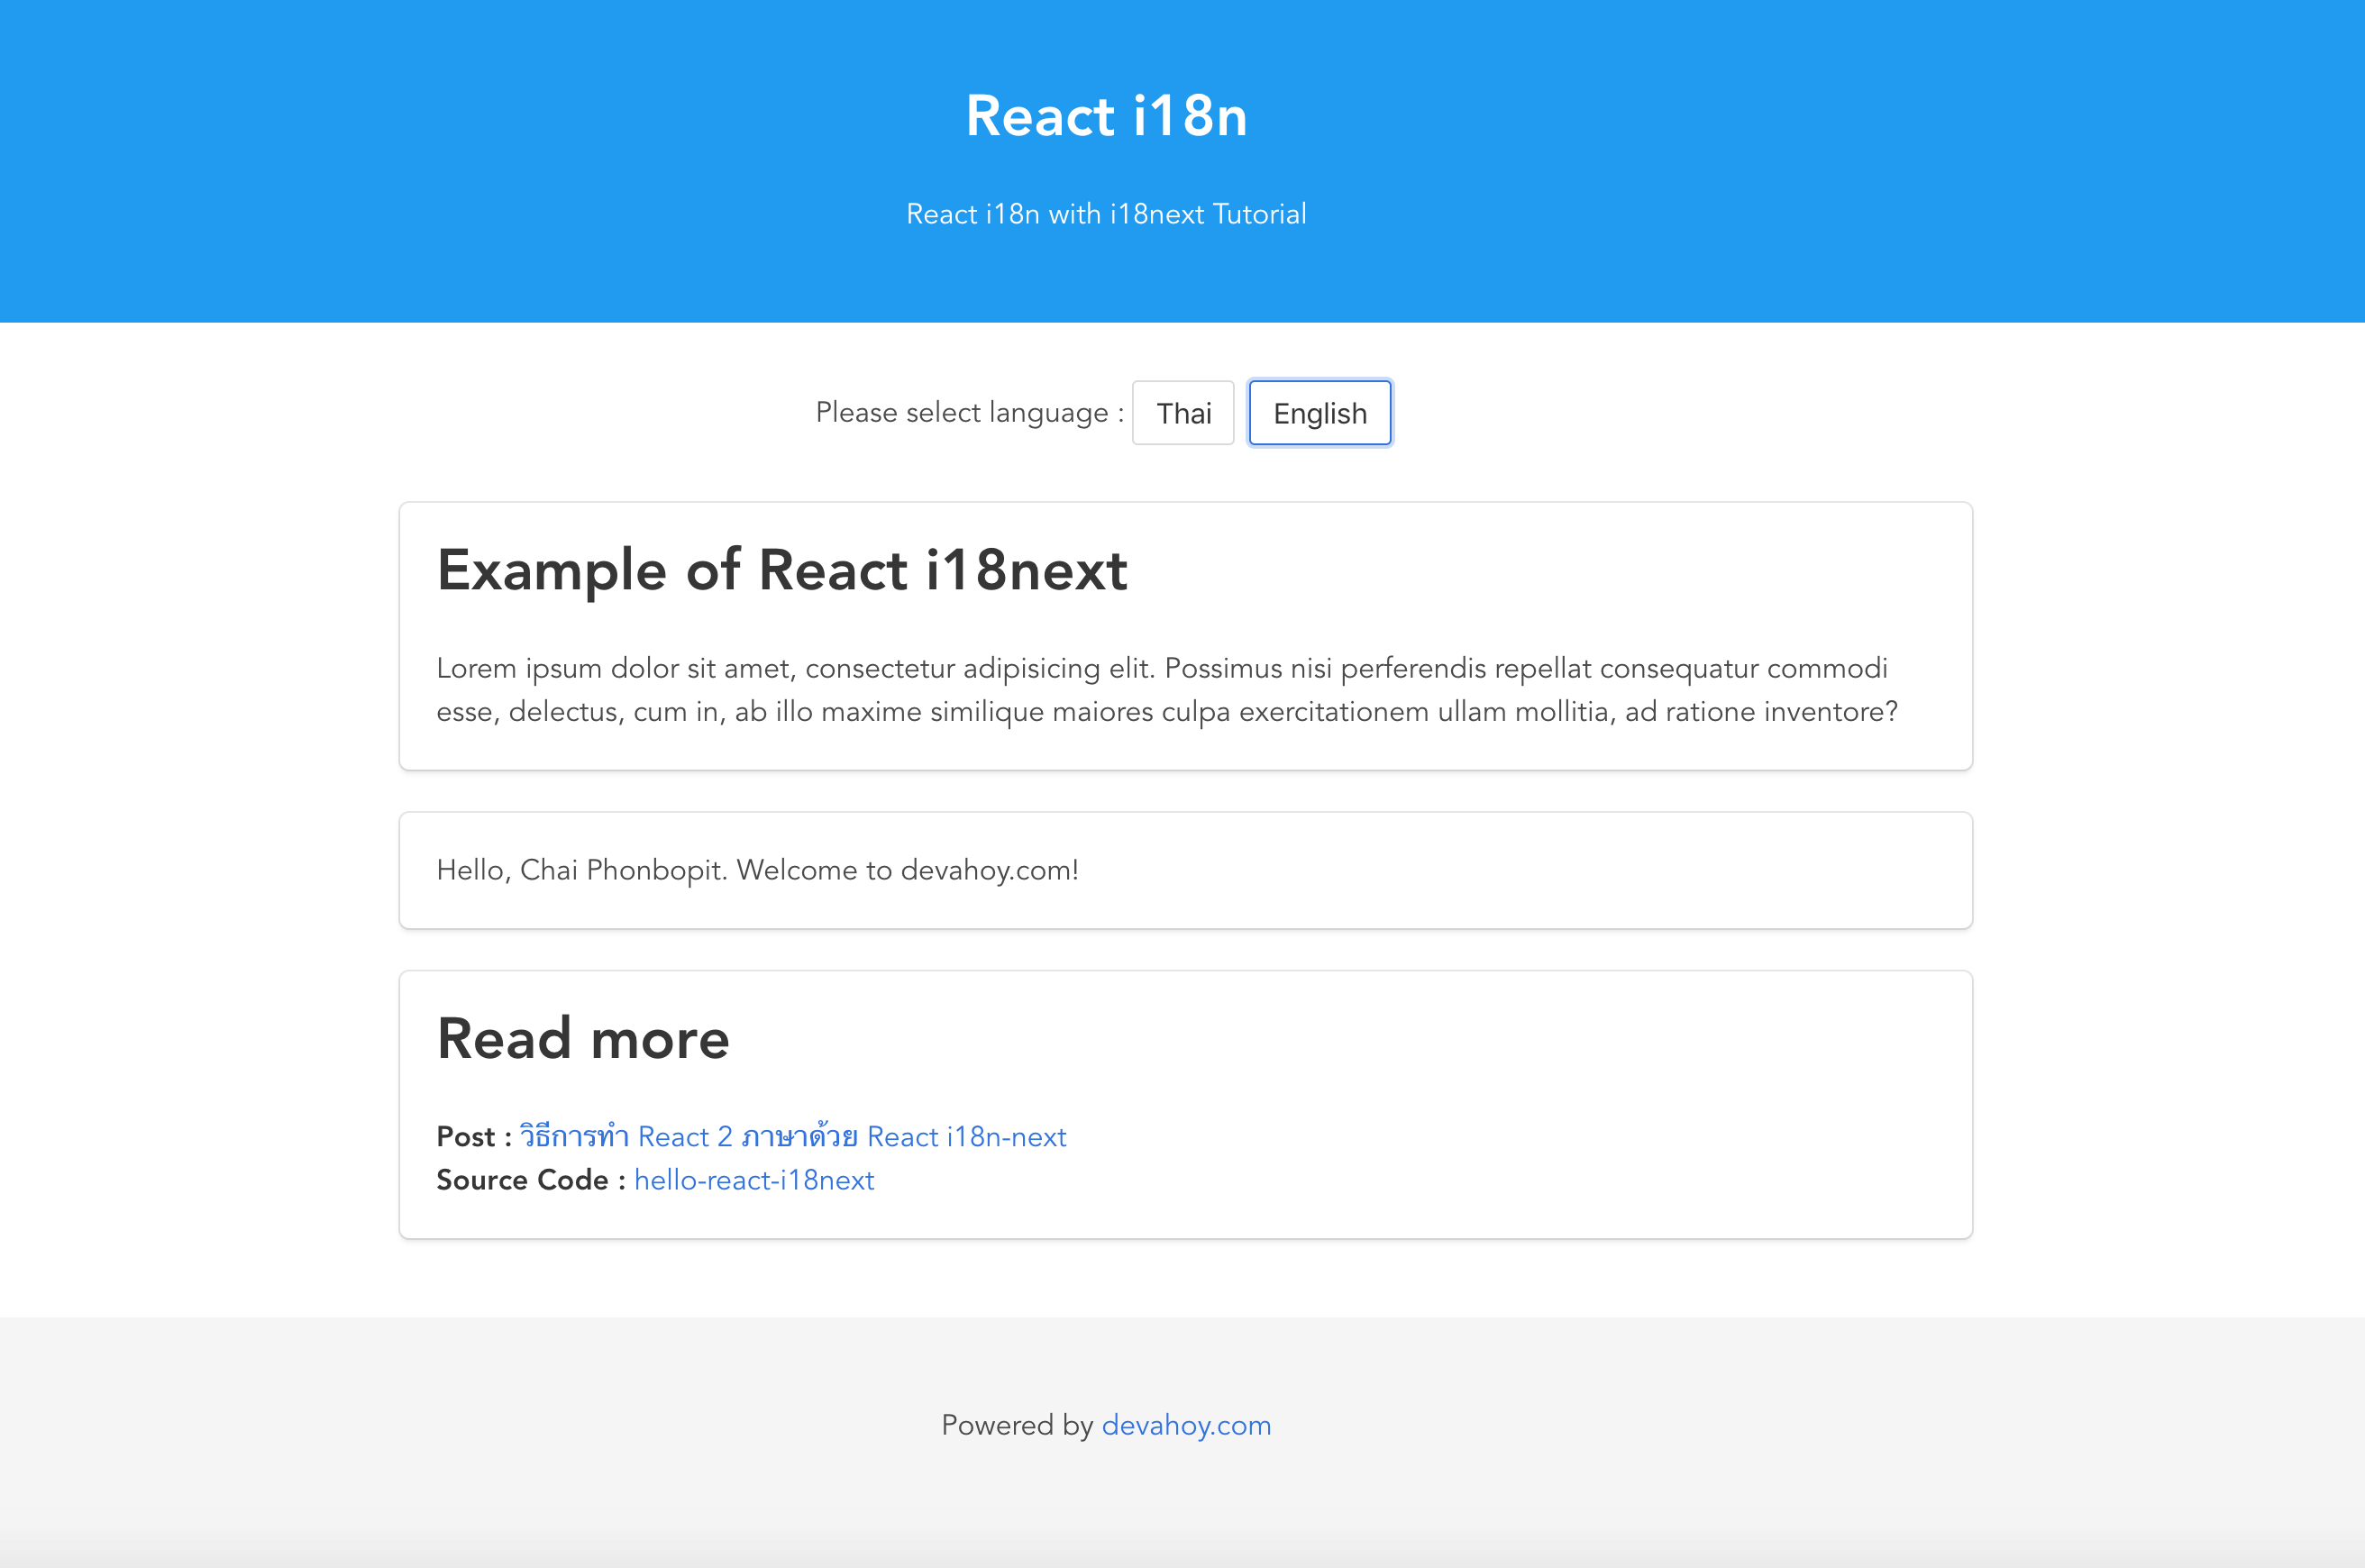2365x1568 pixels.
Task: Click the "Read more" heading
Action: [x=583, y=1039]
